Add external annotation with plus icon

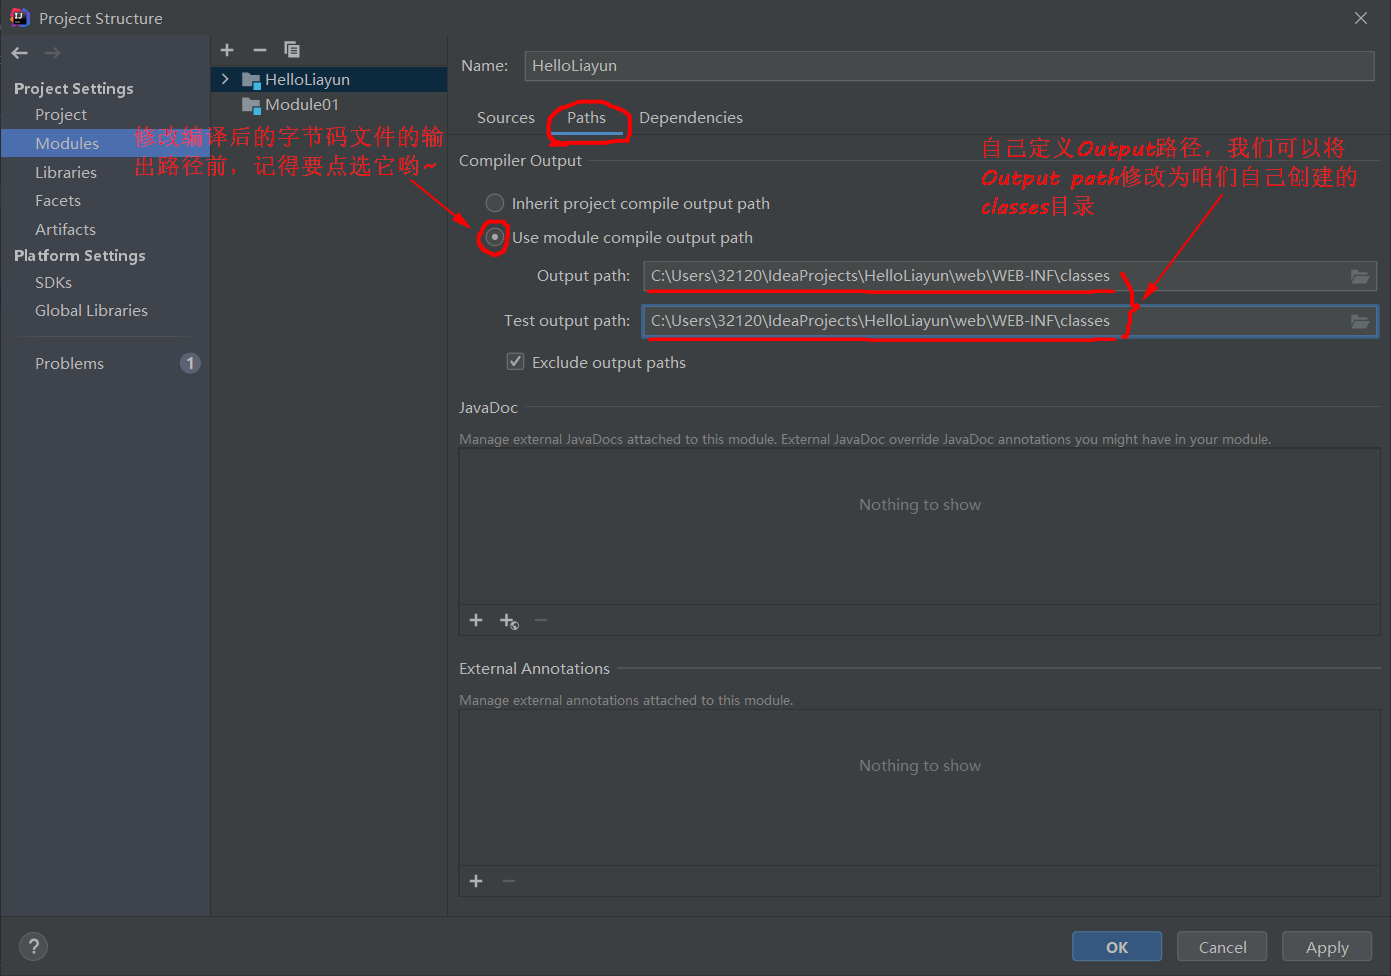point(476,881)
